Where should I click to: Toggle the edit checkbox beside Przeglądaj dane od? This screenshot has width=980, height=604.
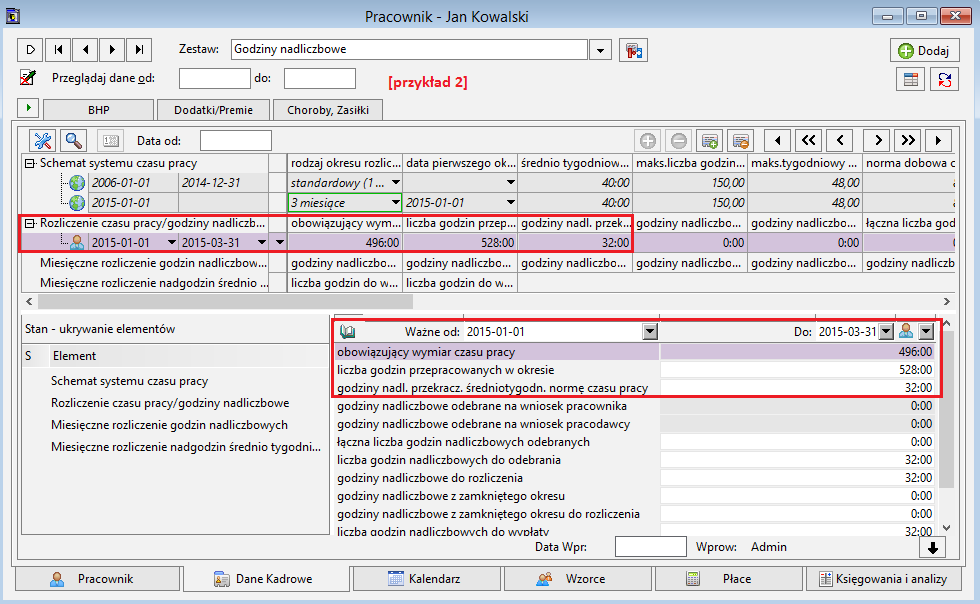coord(28,78)
